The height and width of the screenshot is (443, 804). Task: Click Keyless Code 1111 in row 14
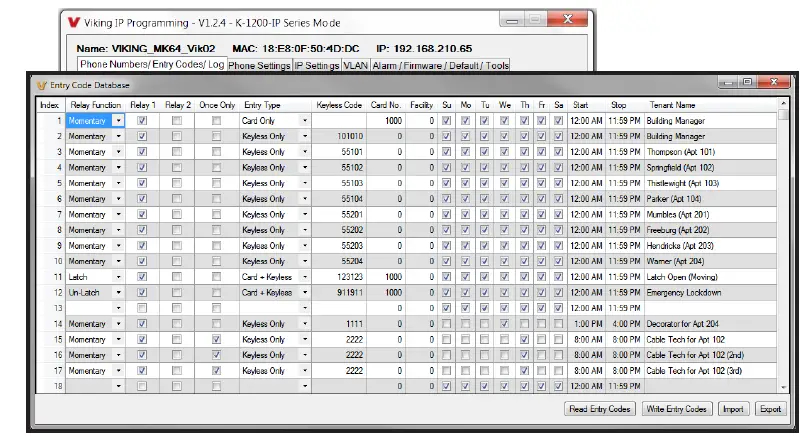[339, 324]
